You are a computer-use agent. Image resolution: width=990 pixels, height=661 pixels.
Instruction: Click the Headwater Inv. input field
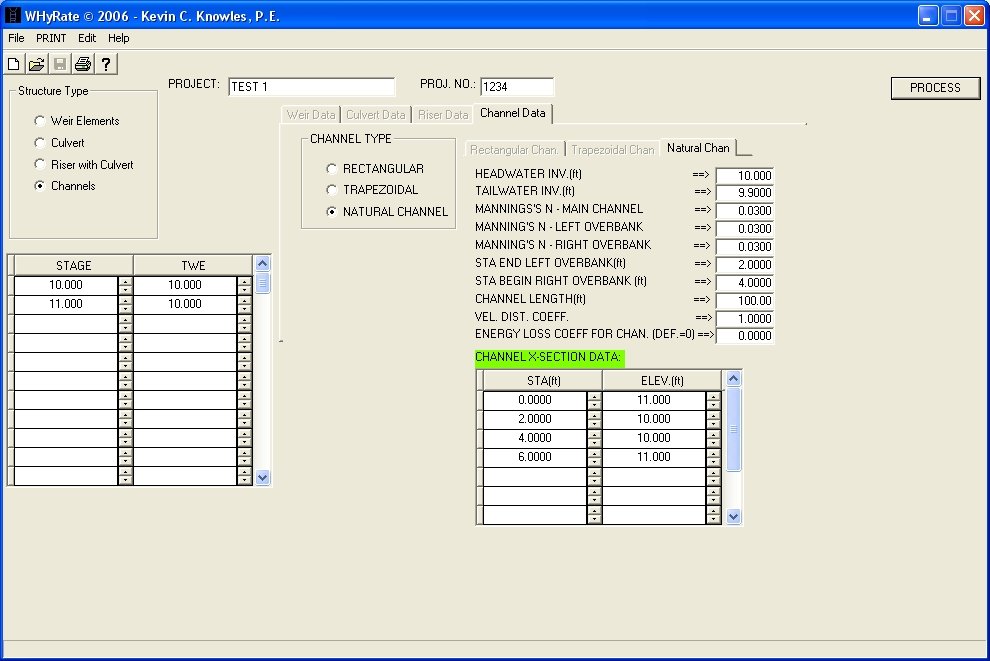coord(744,176)
